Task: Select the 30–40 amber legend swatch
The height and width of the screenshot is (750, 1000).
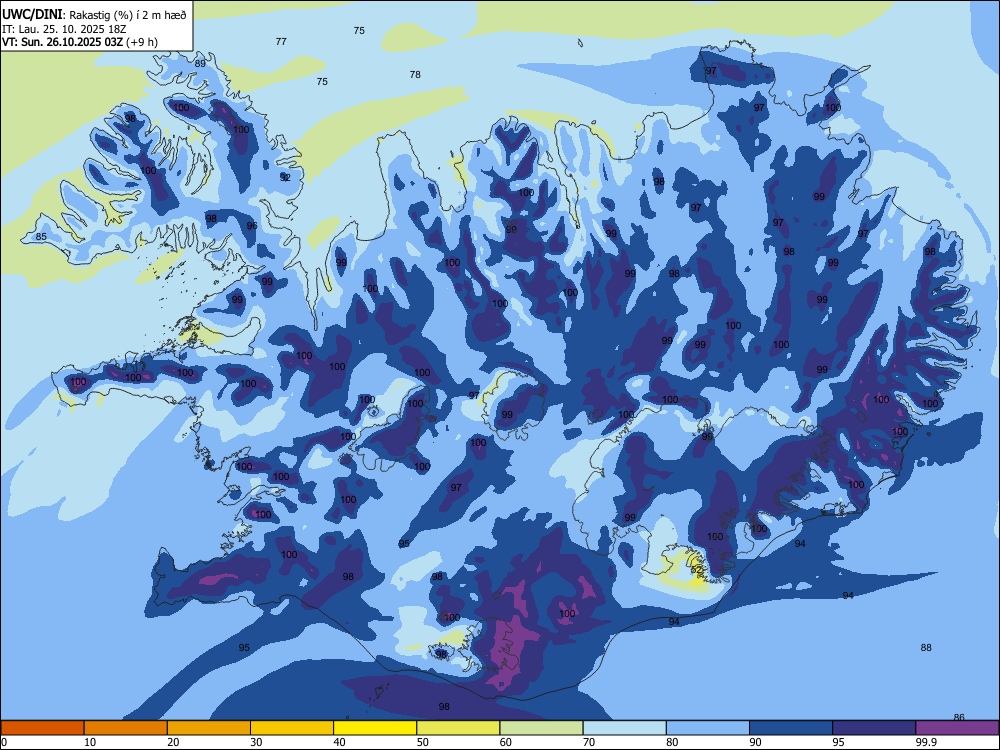Action: [x=292, y=728]
